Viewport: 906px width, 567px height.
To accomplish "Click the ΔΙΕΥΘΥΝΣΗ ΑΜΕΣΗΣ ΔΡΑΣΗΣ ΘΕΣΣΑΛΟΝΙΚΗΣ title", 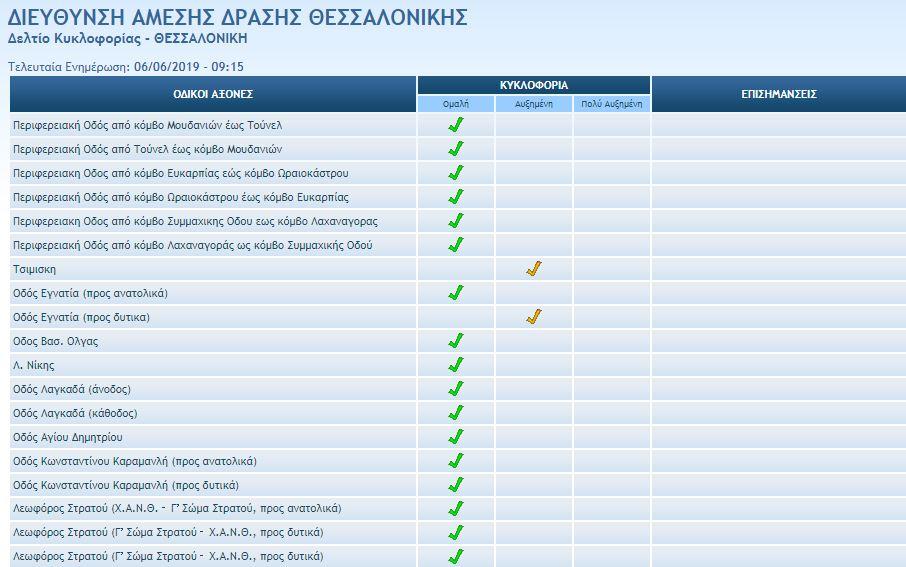I will click(x=237, y=17).
